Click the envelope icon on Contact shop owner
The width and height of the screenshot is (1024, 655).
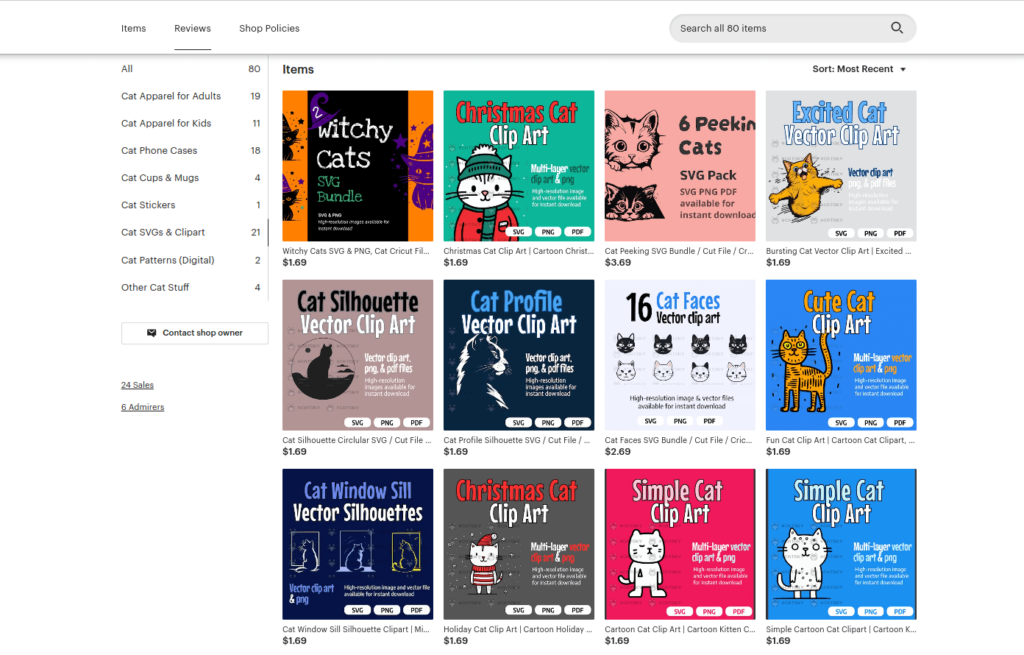152,333
